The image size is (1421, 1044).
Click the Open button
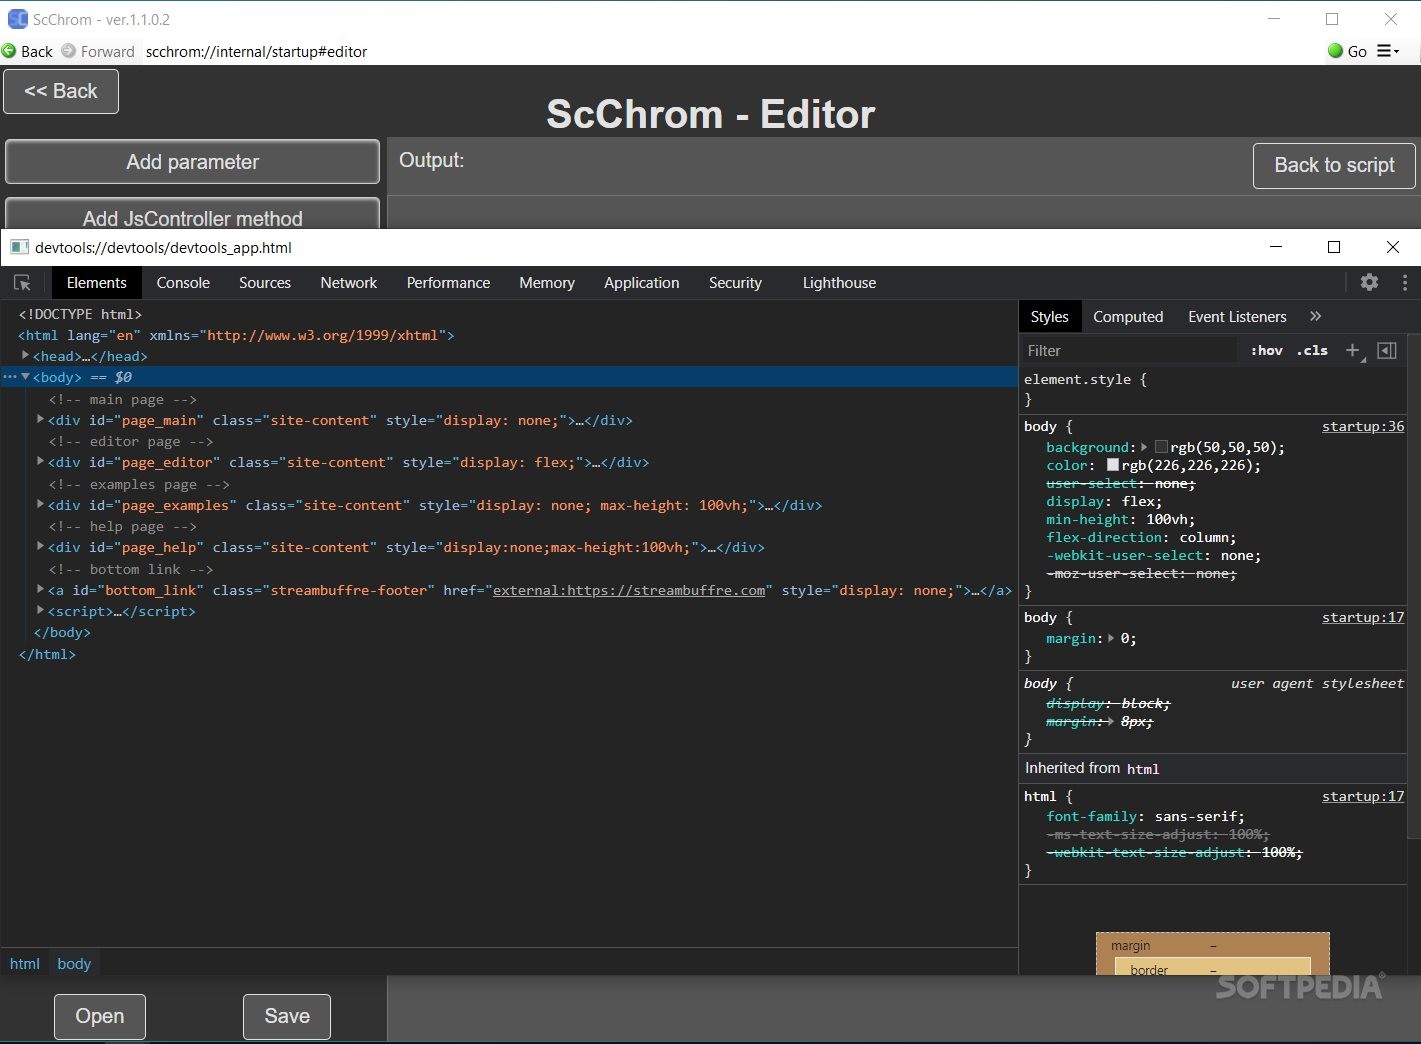[100, 1016]
